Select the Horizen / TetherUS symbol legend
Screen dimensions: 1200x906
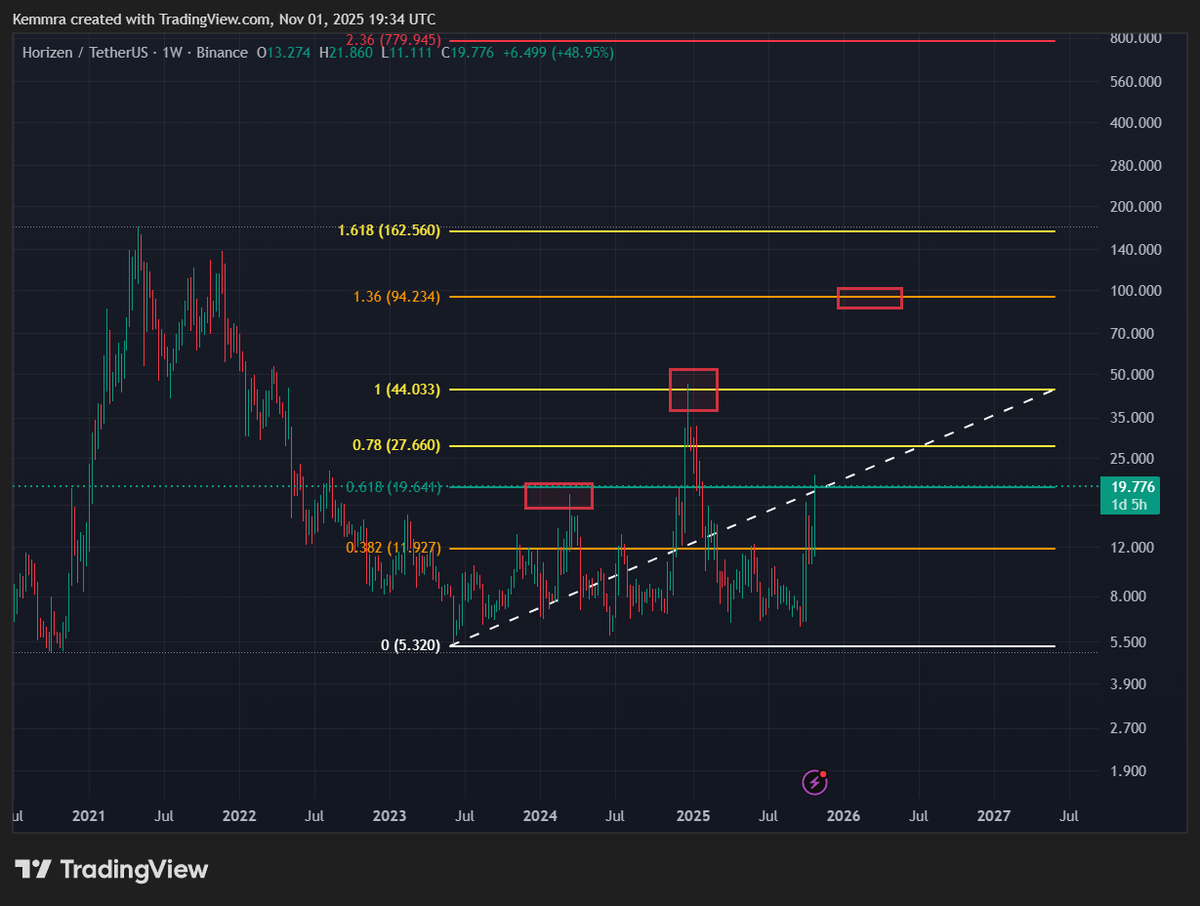point(135,52)
